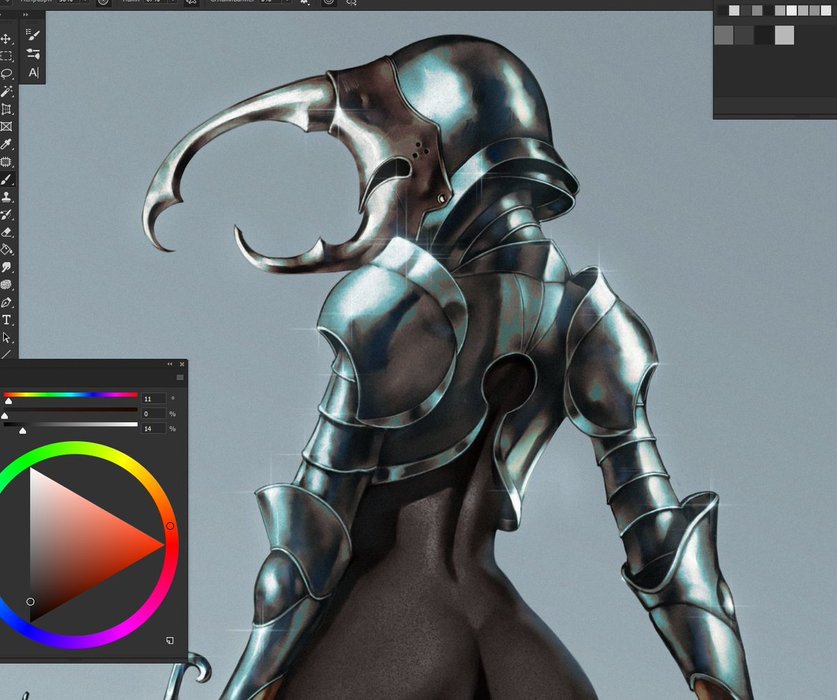
Task: Close the Color panel
Action: [182, 364]
